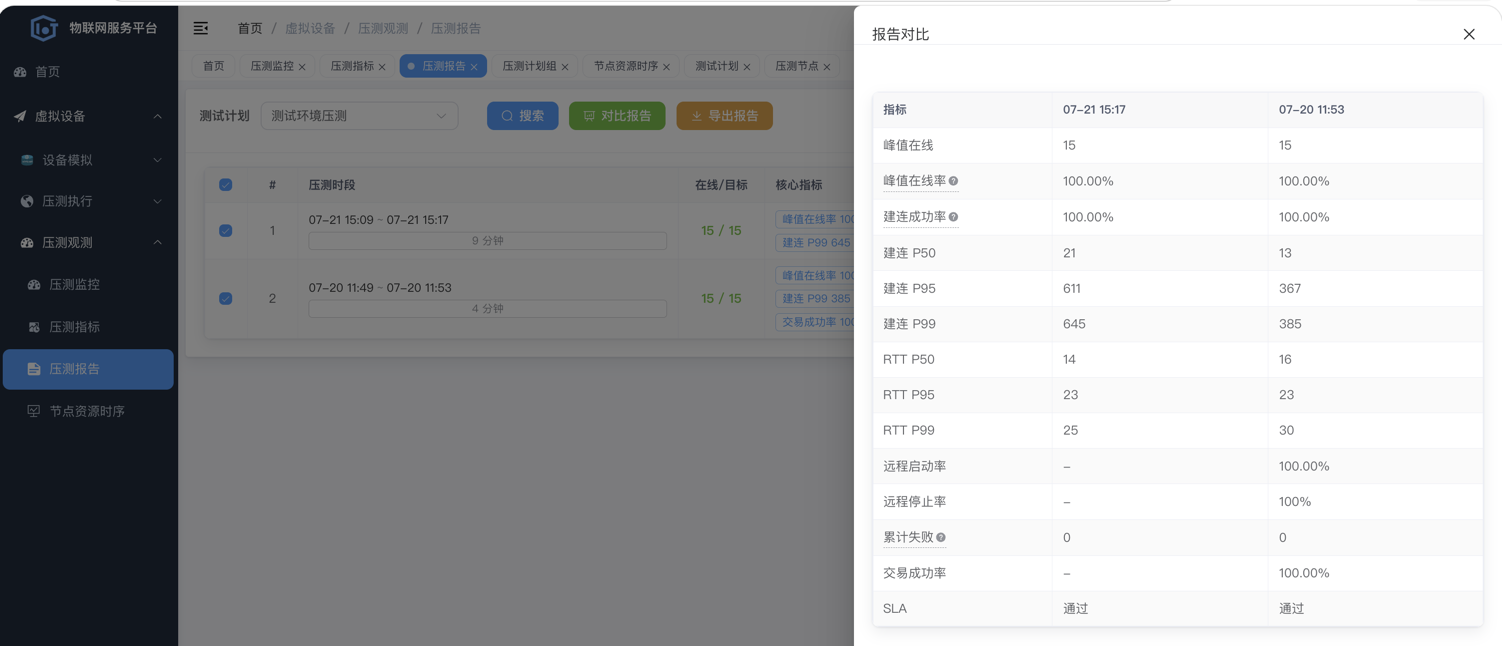Click the platform logo icon
The height and width of the screenshot is (646, 1502).
43,28
